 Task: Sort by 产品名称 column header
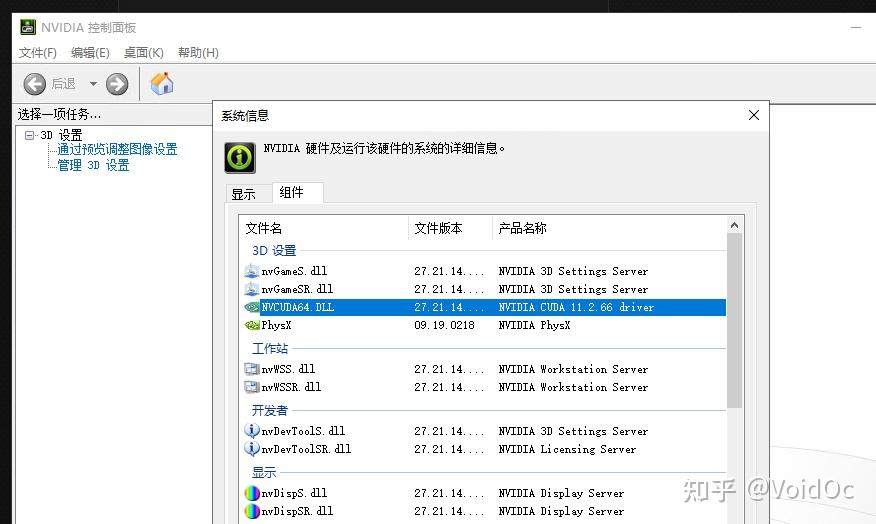tap(609, 228)
